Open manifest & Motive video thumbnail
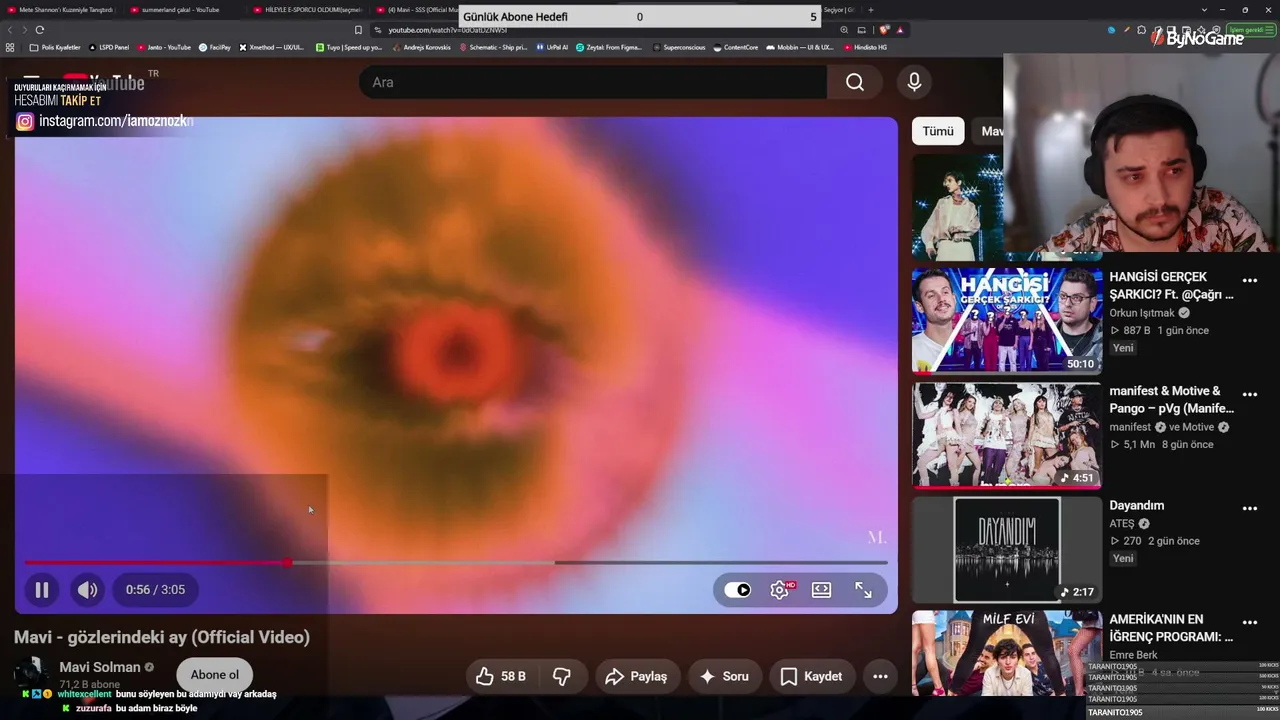The width and height of the screenshot is (1280, 720). [1006, 435]
